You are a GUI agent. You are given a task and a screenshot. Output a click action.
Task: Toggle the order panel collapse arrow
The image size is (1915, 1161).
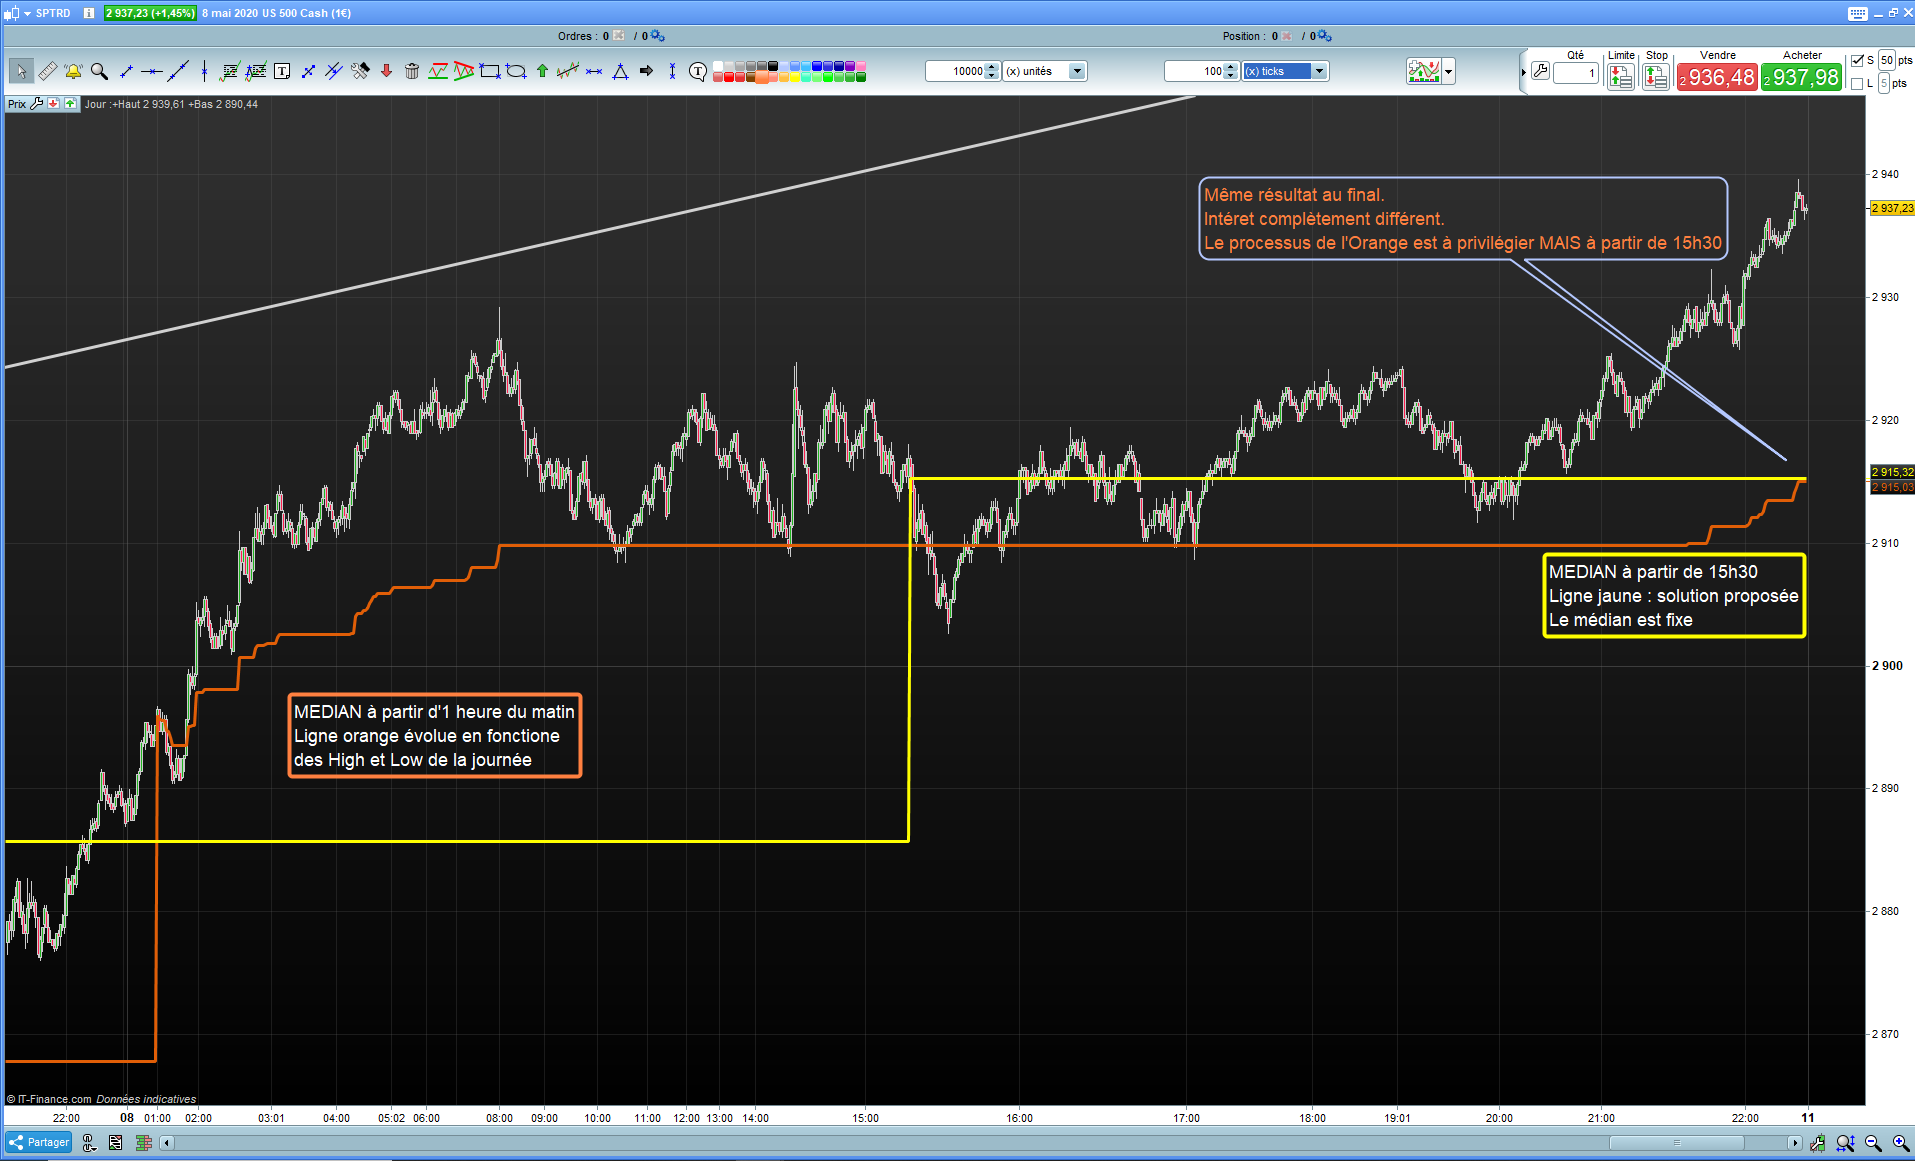click(1524, 72)
